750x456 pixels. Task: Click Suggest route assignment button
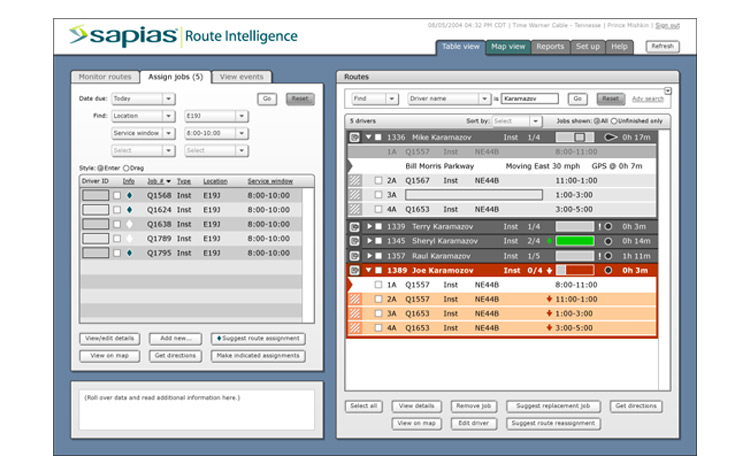coord(258,338)
